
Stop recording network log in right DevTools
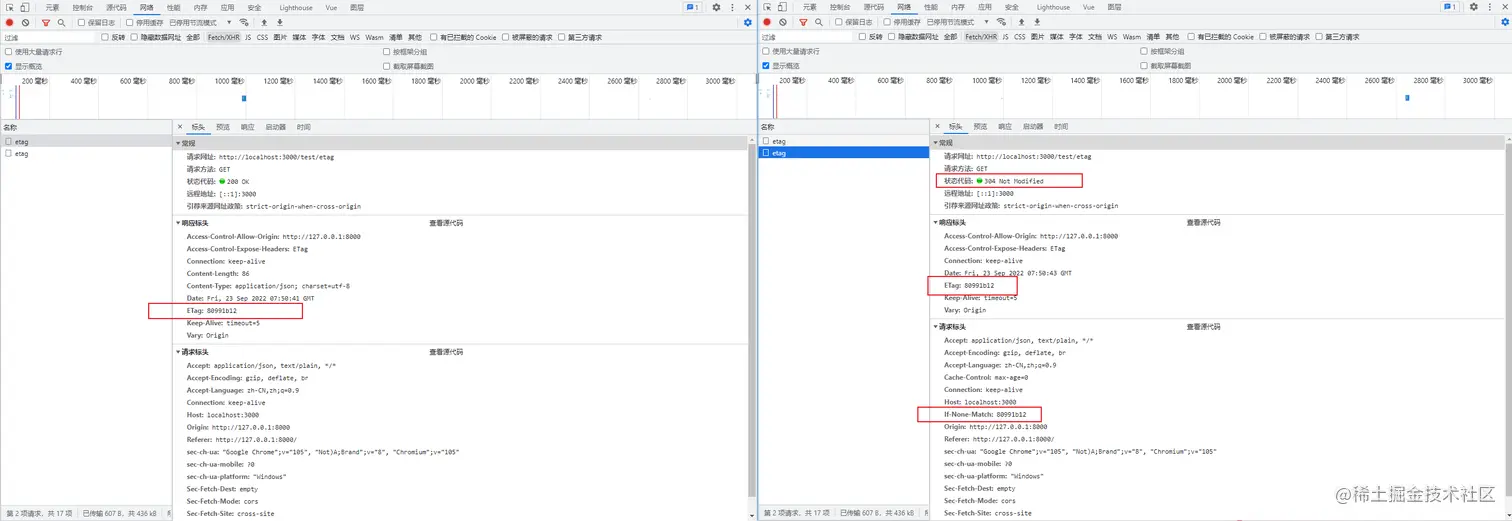tap(767, 22)
